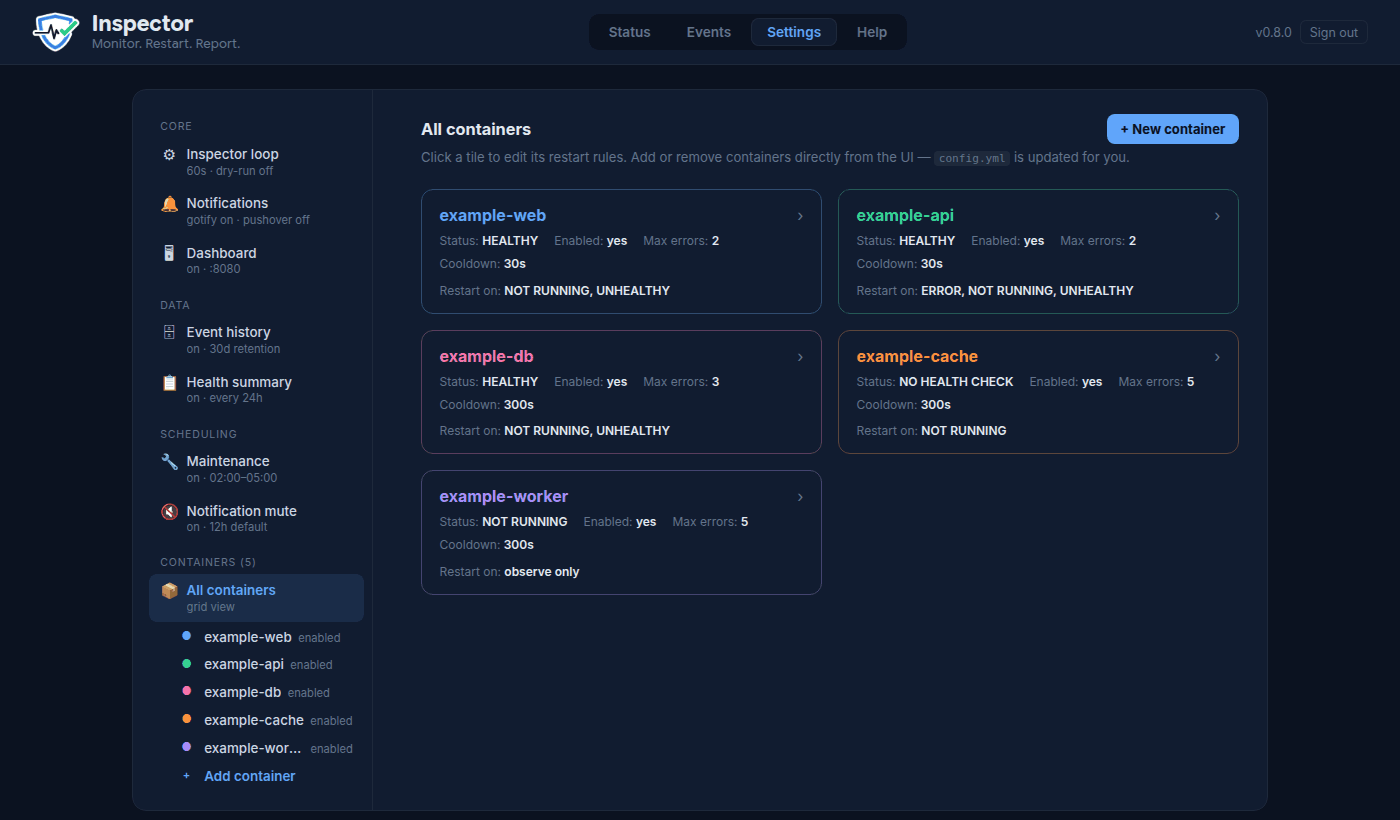This screenshot has height=820, width=1400.
Task: Click the All containers heading text
Action: click(476, 129)
